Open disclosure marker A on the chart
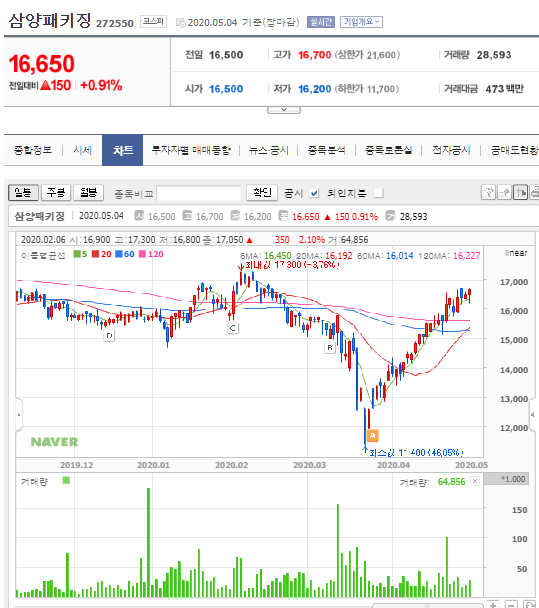 pos(372,436)
